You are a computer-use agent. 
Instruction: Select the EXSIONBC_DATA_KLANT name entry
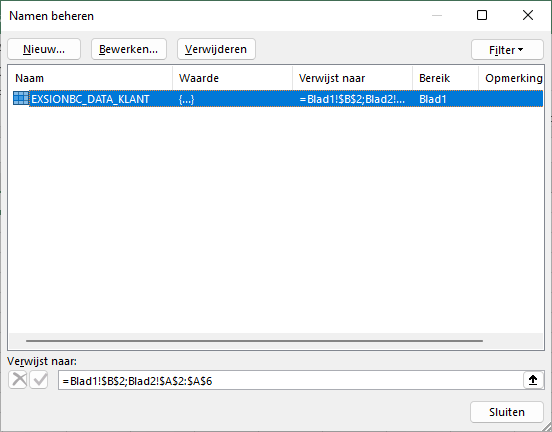90,99
